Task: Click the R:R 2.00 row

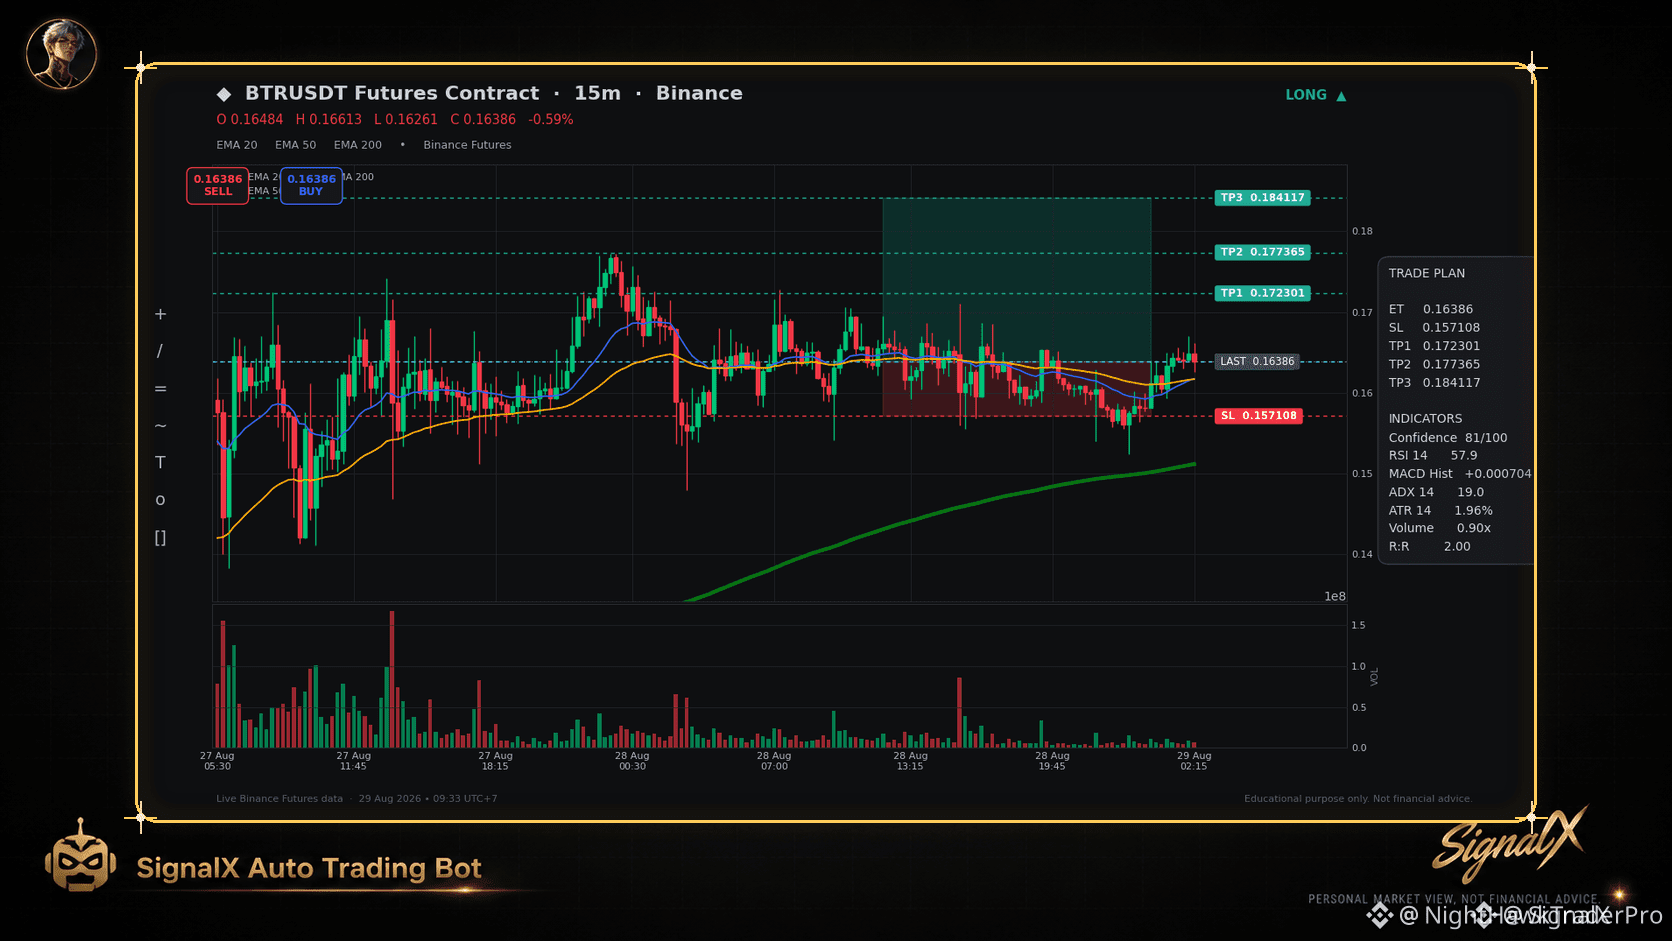Action: click(1430, 547)
